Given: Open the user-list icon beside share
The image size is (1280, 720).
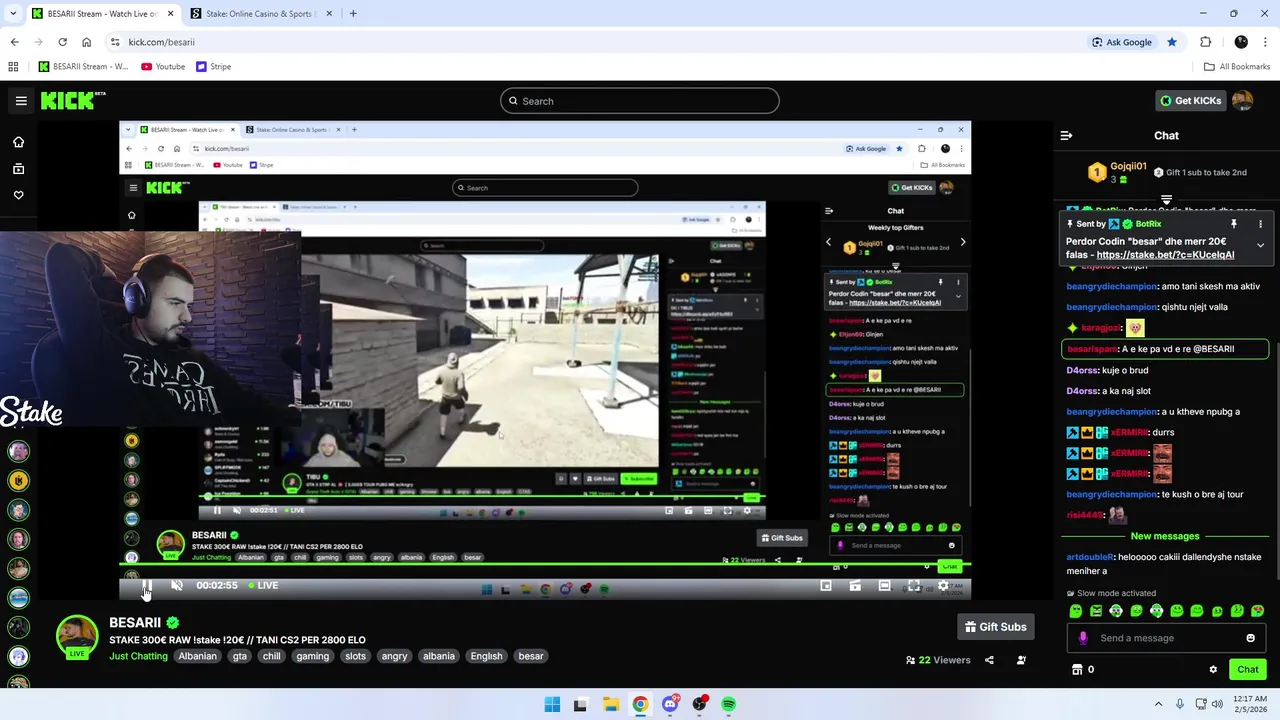Looking at the screenshot, I should (x=1021, y=660).
